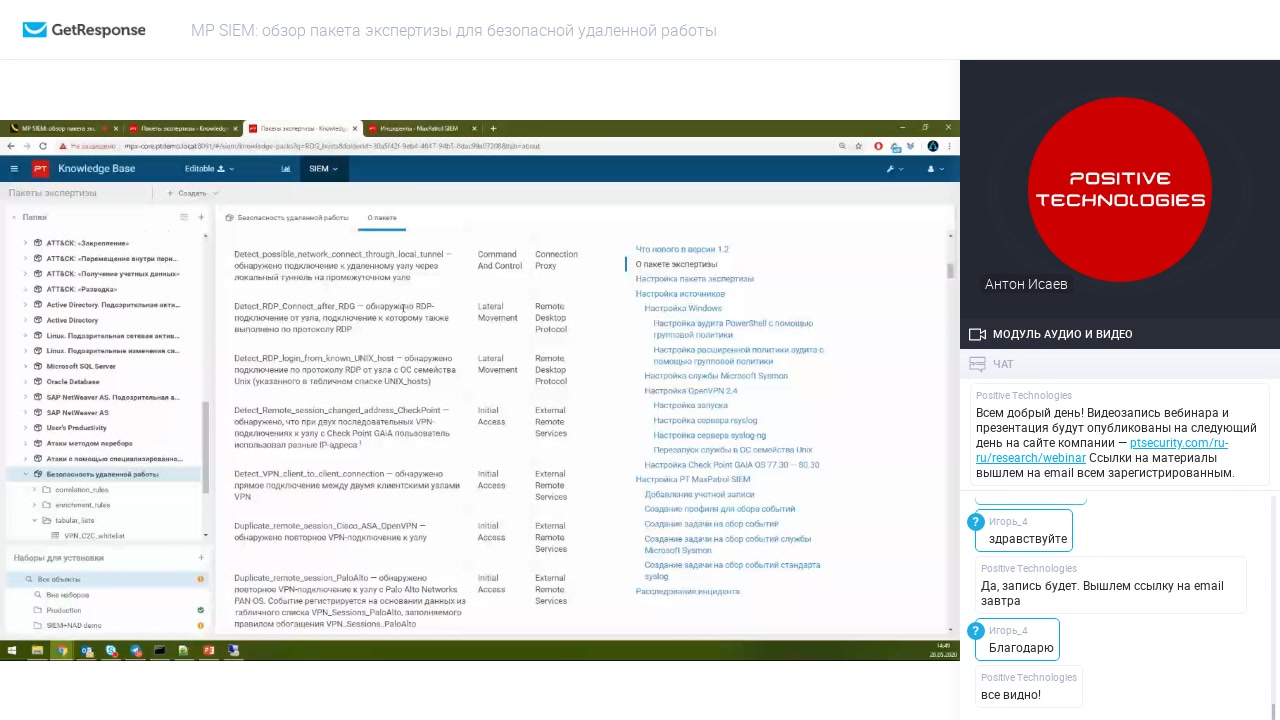Expand the Active Directory folder
Image resolution: width=1280 pixels, height=720 pixels.
(26, 320)
